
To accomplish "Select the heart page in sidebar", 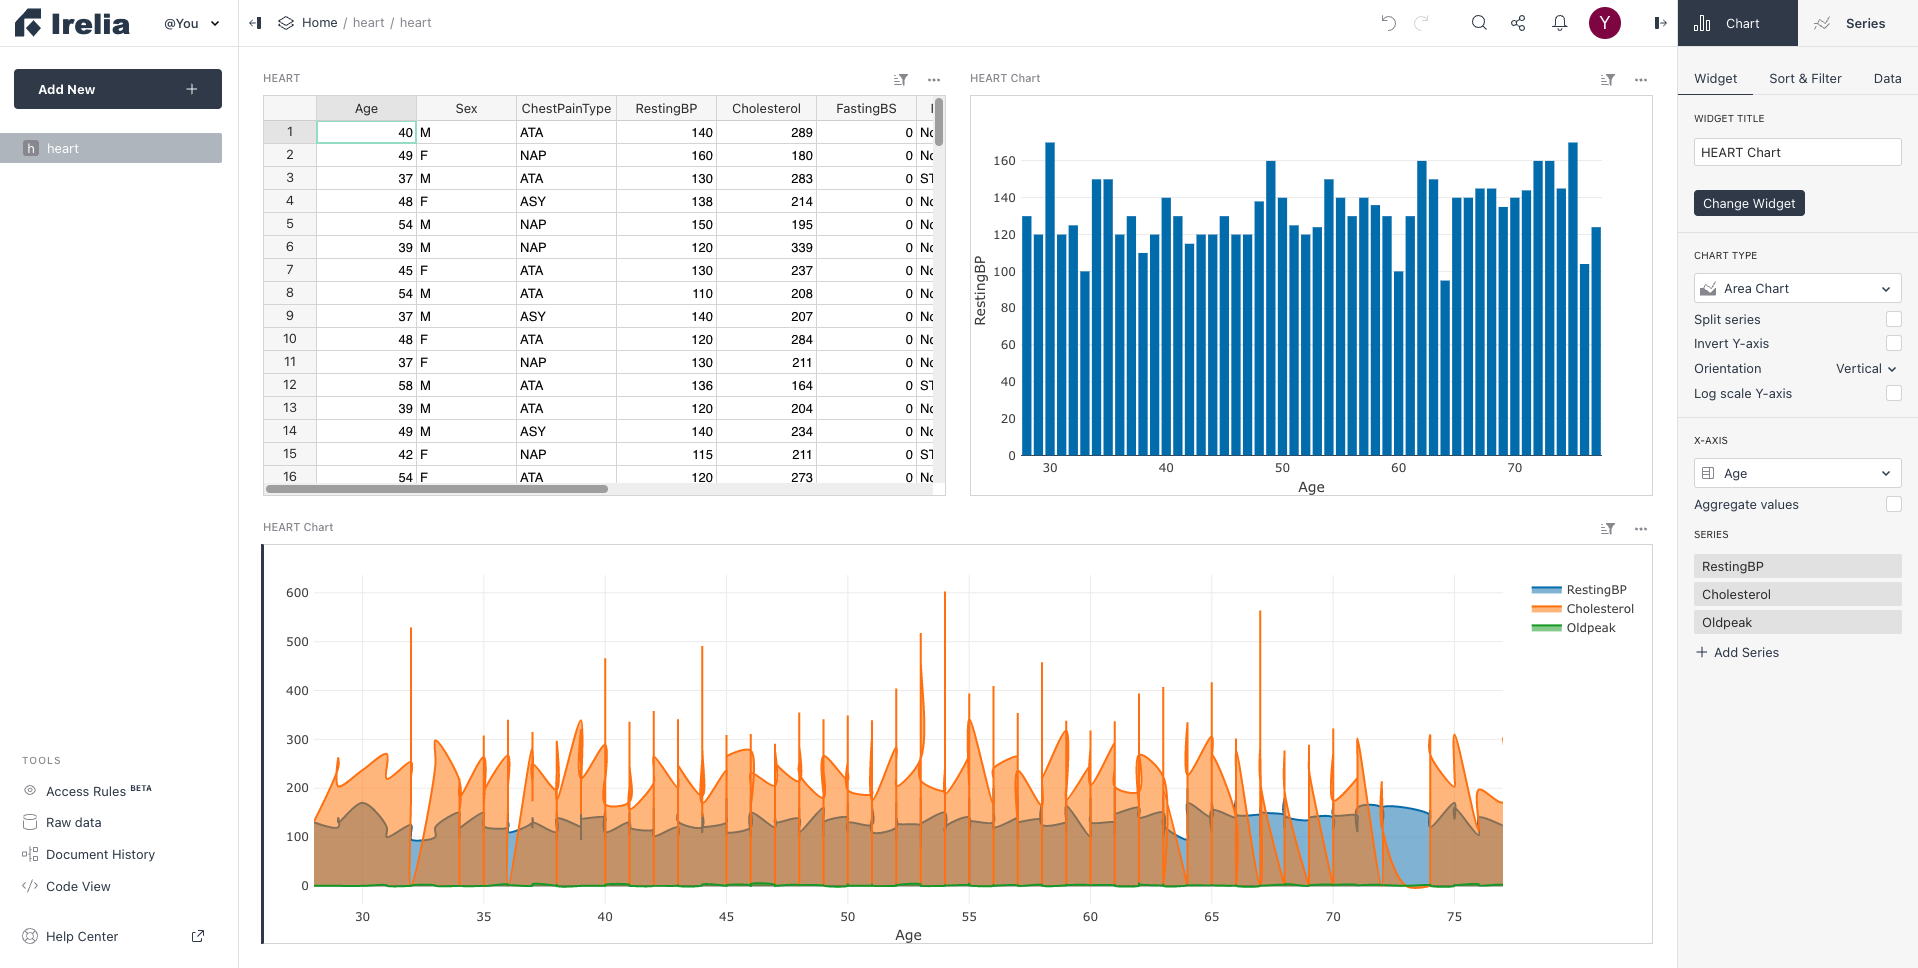I will [x=111, y=148].
